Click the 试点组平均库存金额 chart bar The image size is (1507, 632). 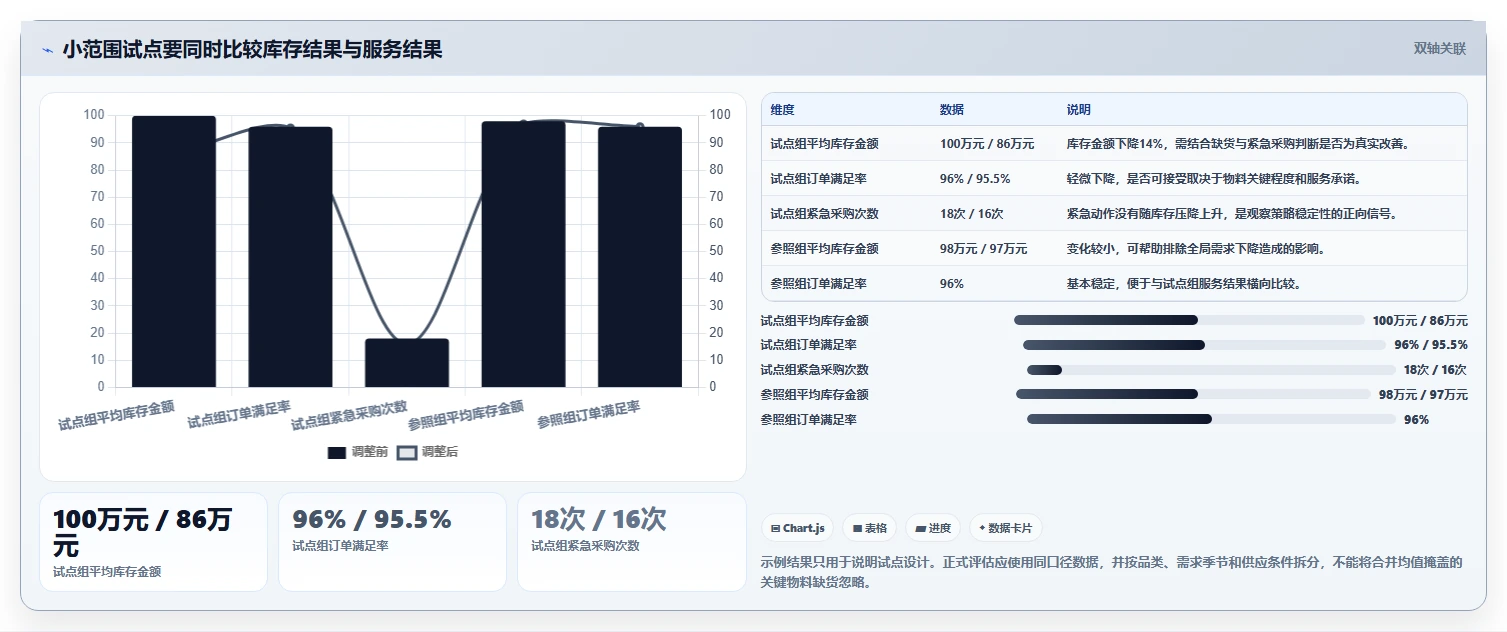point(174,252)
